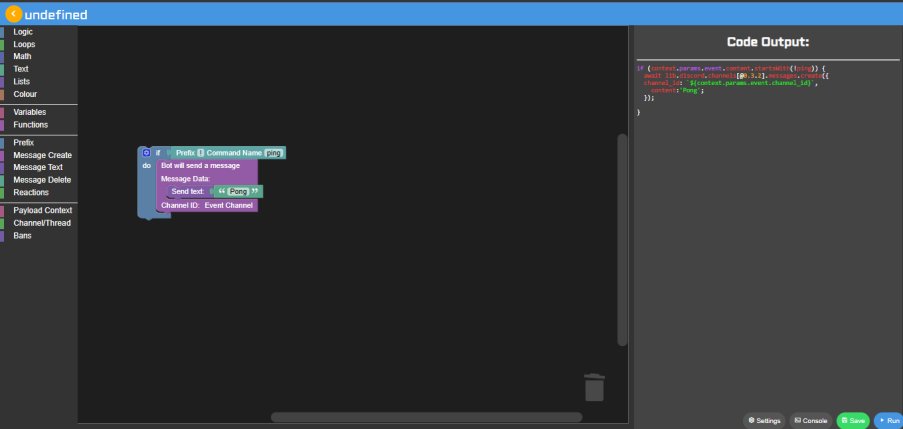Click the 'Code Output:' heading
903x429 pixels.
pyautogui.click(x=768, y=42)
